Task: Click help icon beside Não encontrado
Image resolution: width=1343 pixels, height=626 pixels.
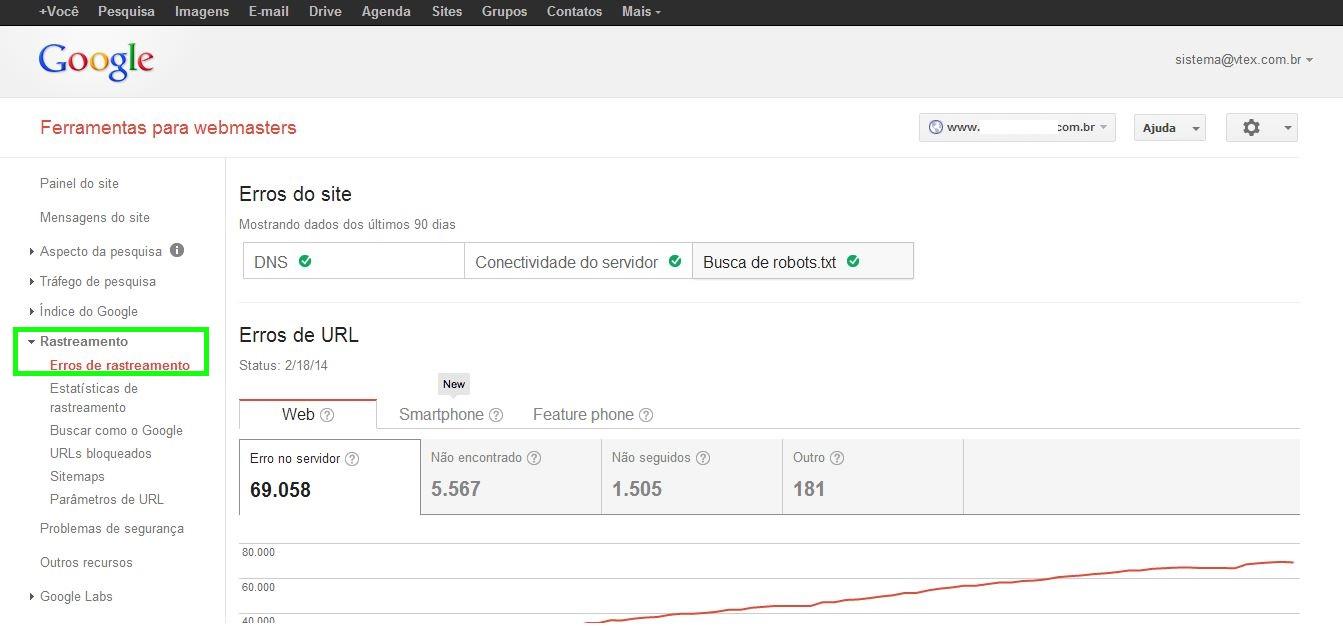Action: coord(534,458)
